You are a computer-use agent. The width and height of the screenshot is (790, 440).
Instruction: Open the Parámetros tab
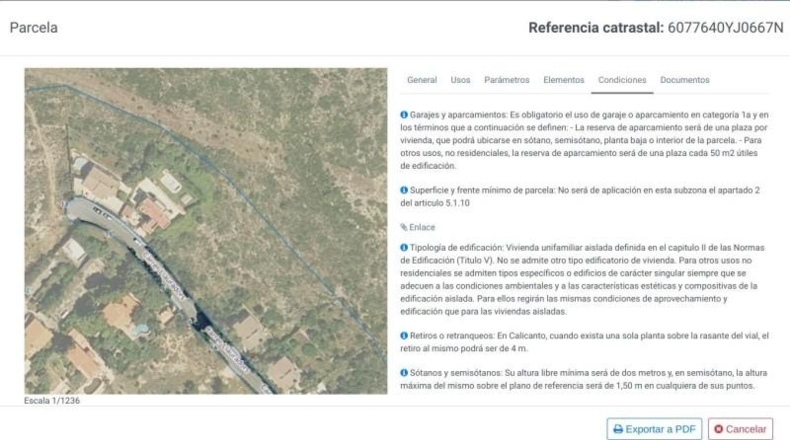(506, 80)
